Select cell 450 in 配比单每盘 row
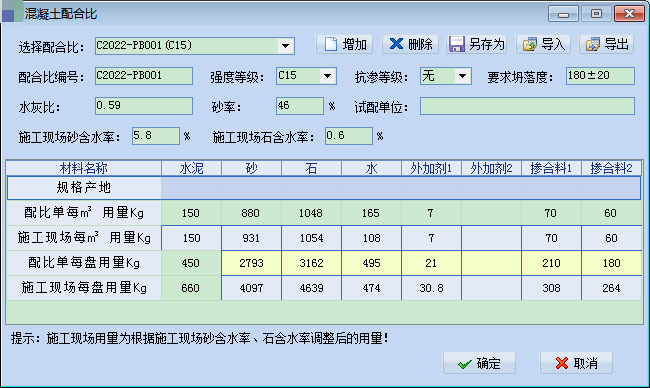The width and height of the screenshot is (650, 388). pyautogui.click(x=191, y=263)
